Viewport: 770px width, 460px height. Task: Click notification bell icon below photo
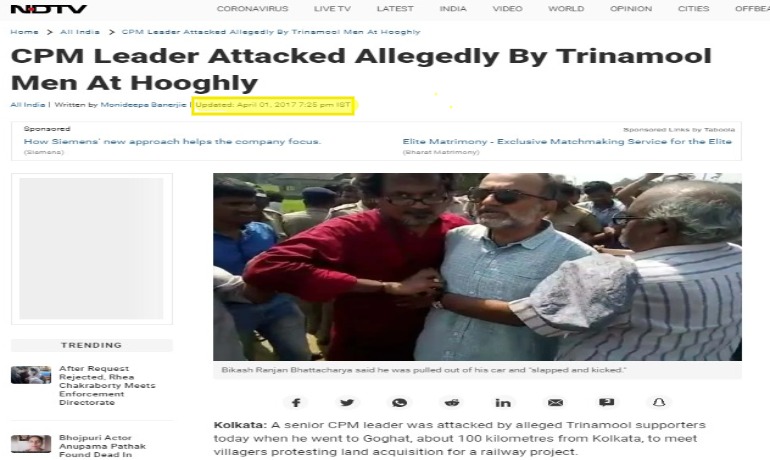click(659, 403)
